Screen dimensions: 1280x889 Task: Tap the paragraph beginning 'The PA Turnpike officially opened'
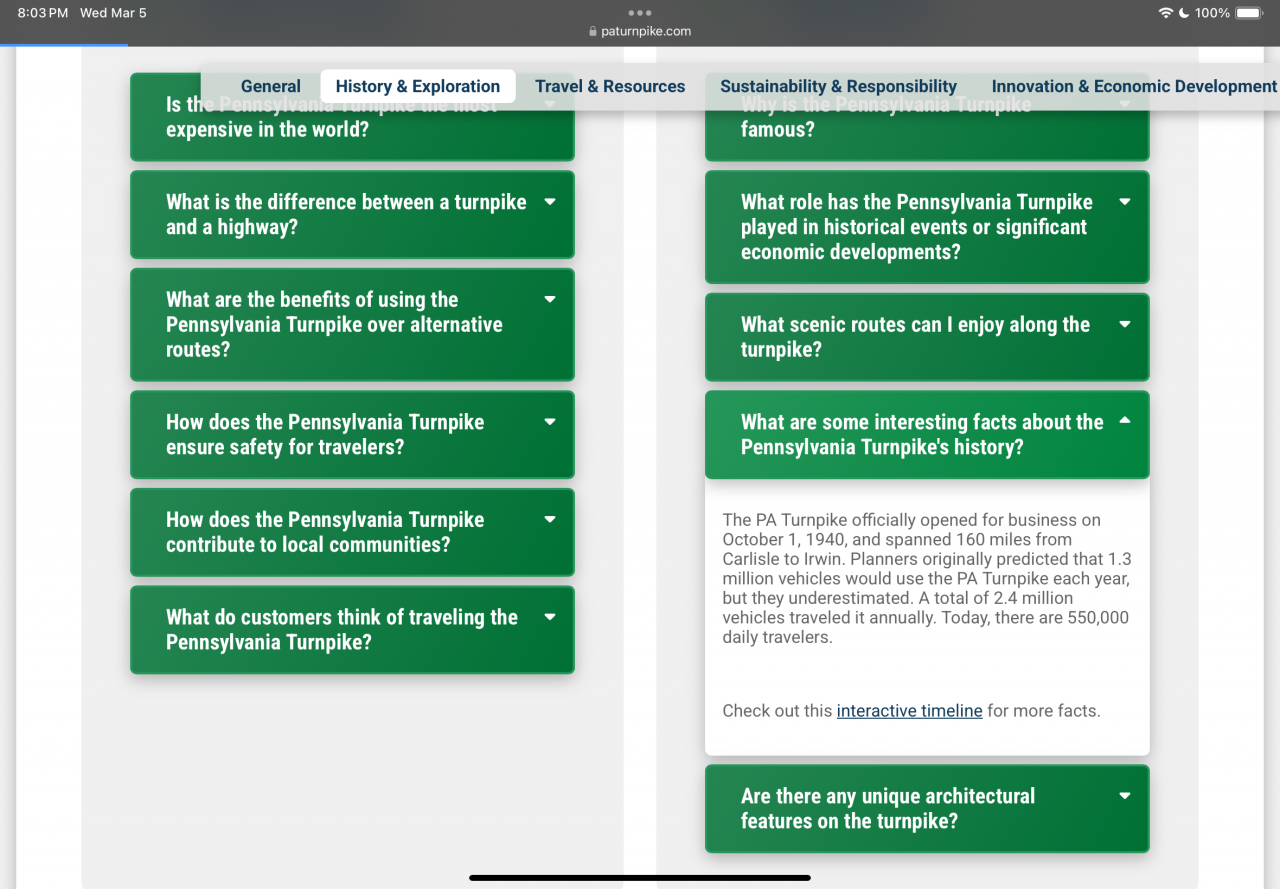click(x=927, y=578)
